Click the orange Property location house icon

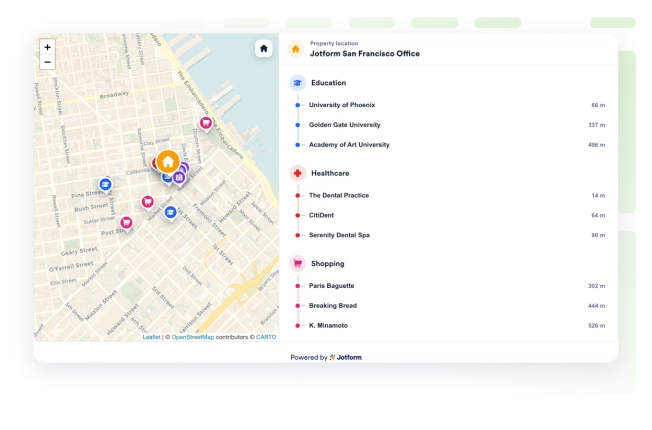296,49
